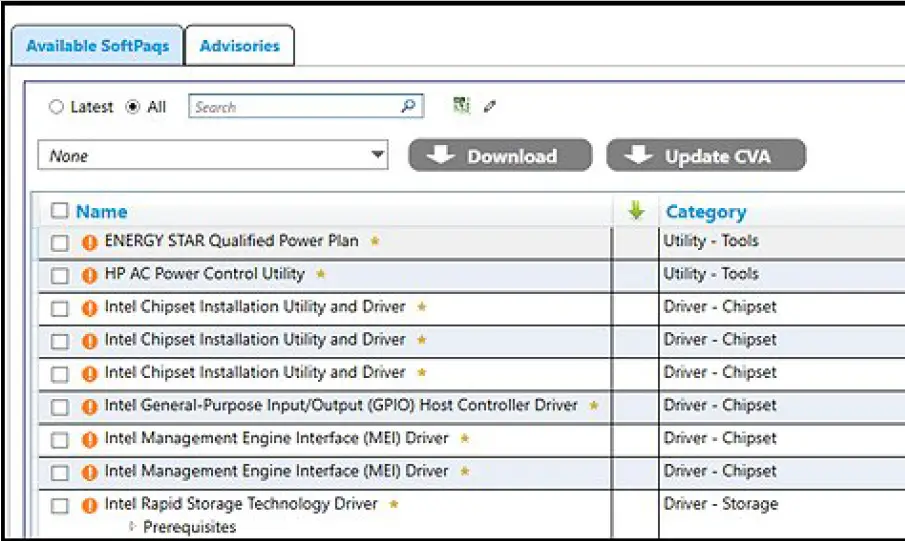Check the HP AC Power Control Utility checkbox

click(x=59, y=275)
